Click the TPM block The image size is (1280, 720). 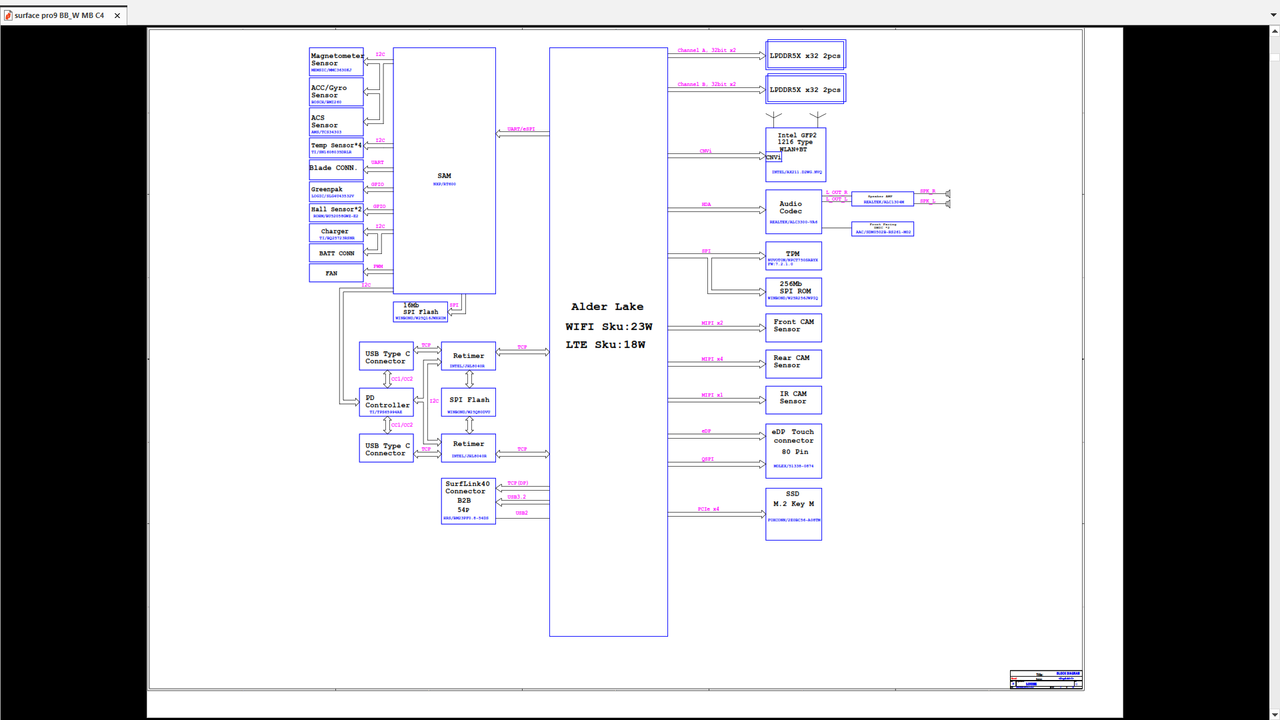tap(793, 255)
